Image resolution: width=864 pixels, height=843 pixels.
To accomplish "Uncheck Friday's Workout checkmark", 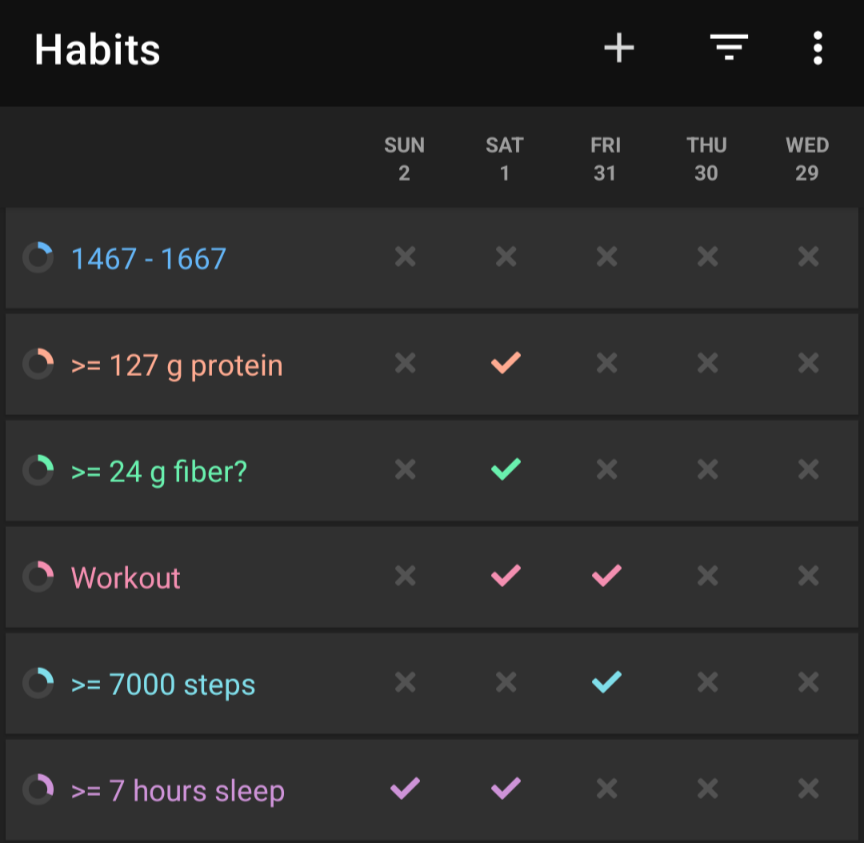I will click(x=606, y=576).
